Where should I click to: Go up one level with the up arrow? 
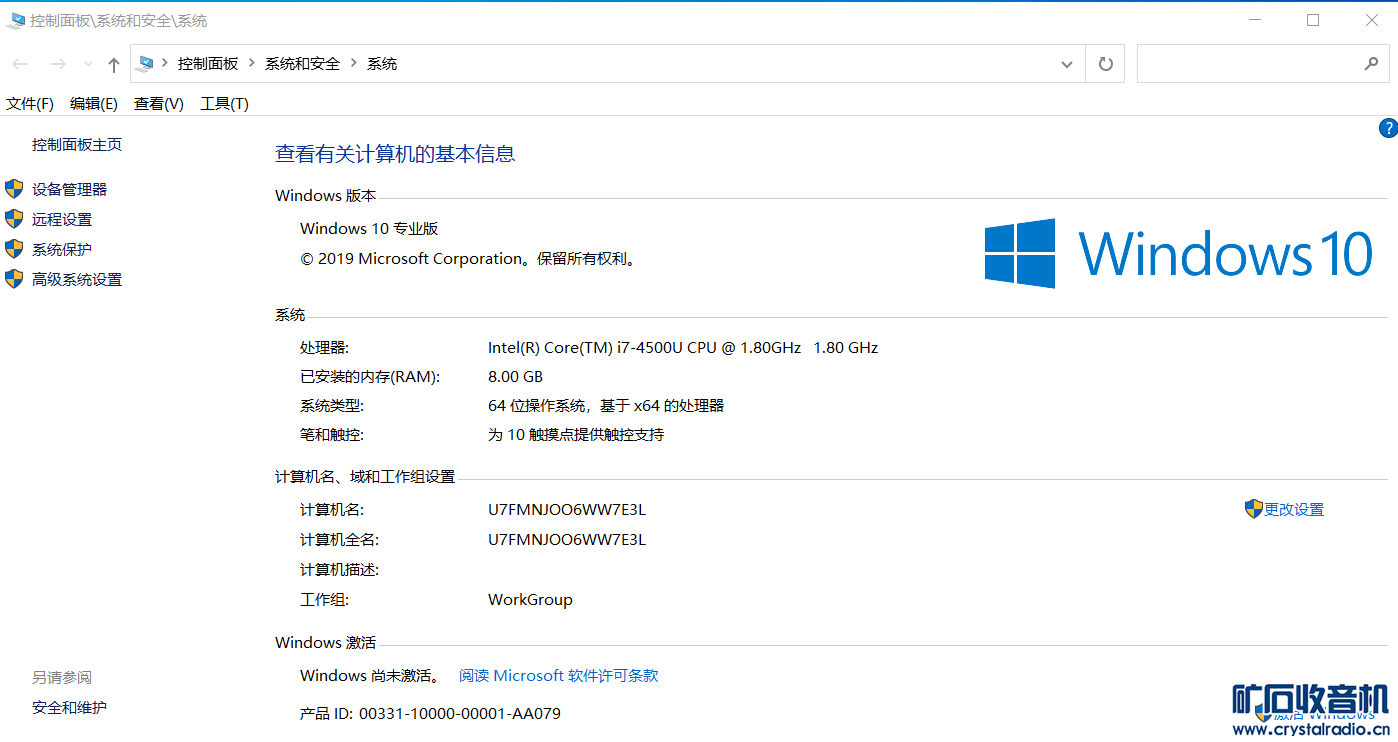(x=114, y=64)
